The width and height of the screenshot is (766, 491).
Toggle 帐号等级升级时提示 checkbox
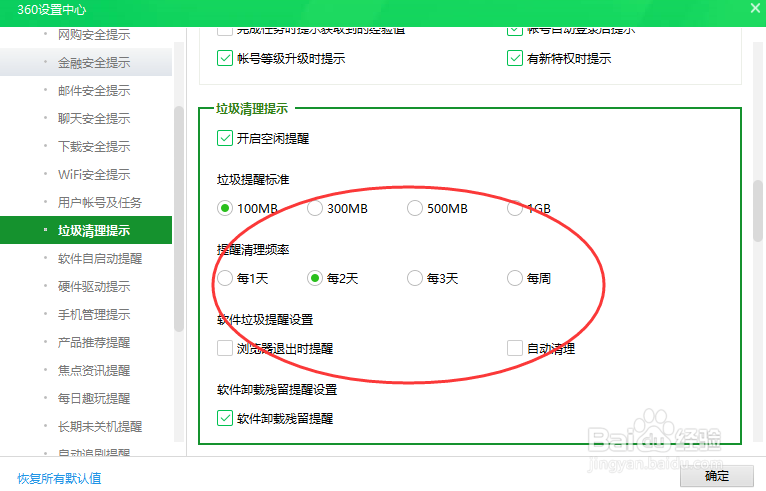(x=225, y=58)
